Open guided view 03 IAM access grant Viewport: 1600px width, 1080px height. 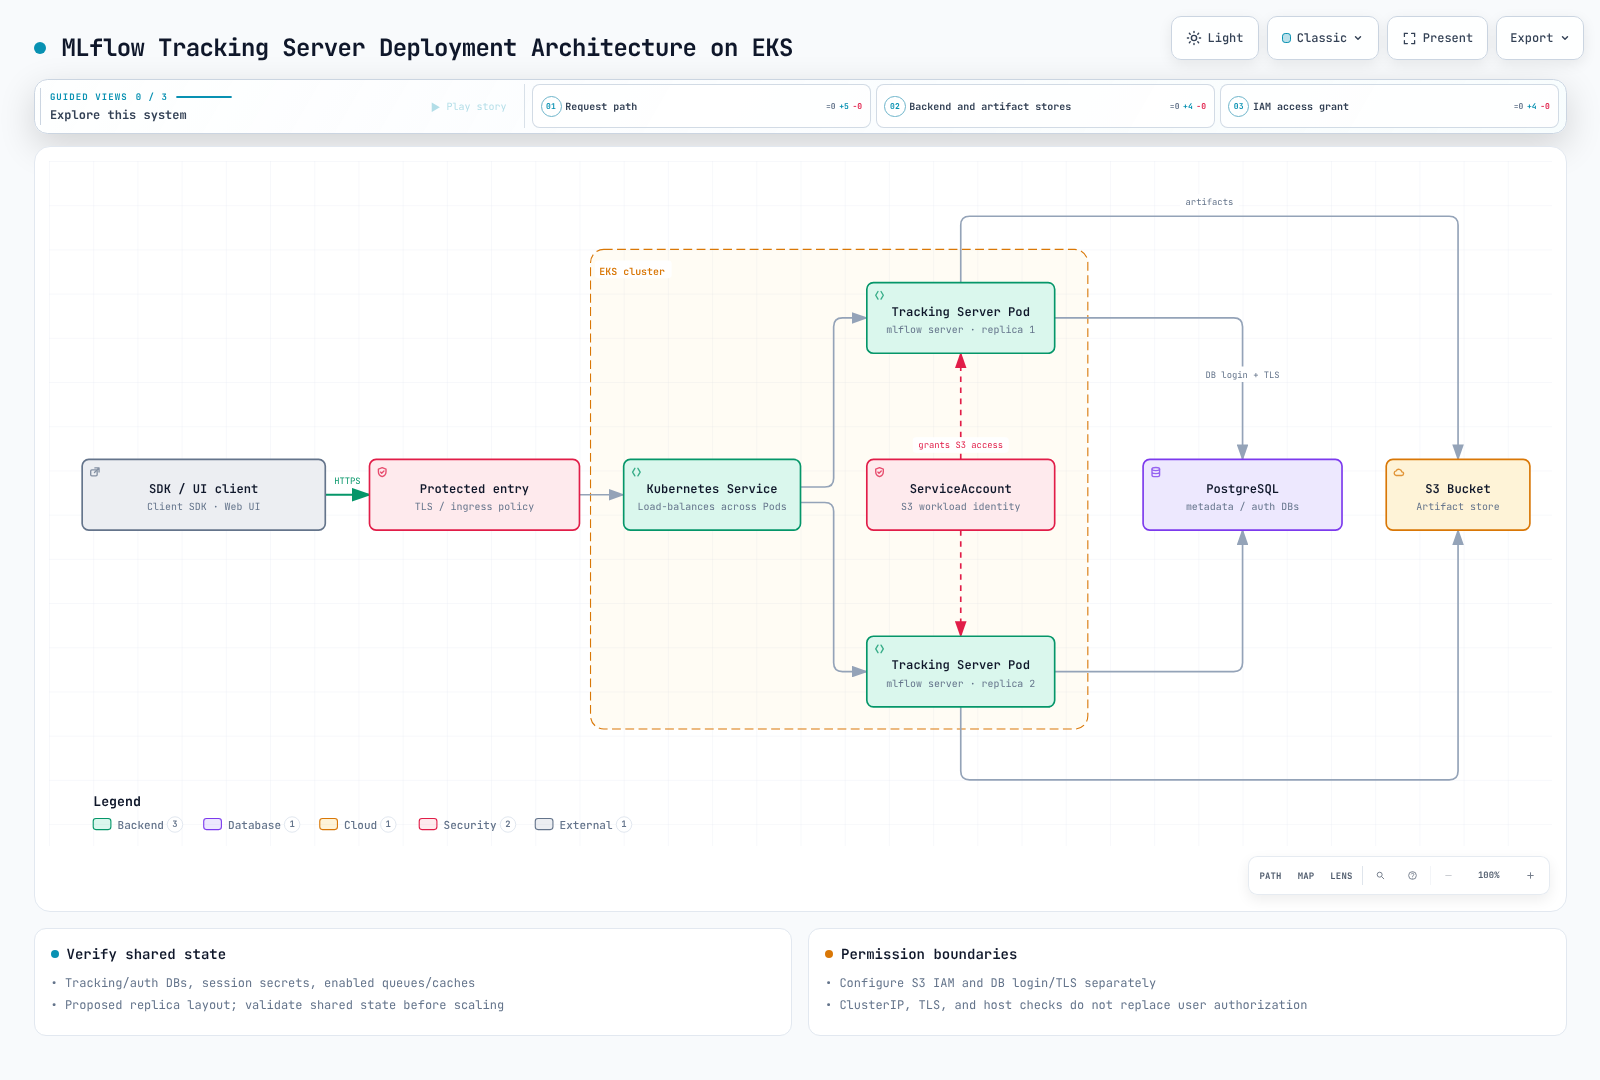1389,106
